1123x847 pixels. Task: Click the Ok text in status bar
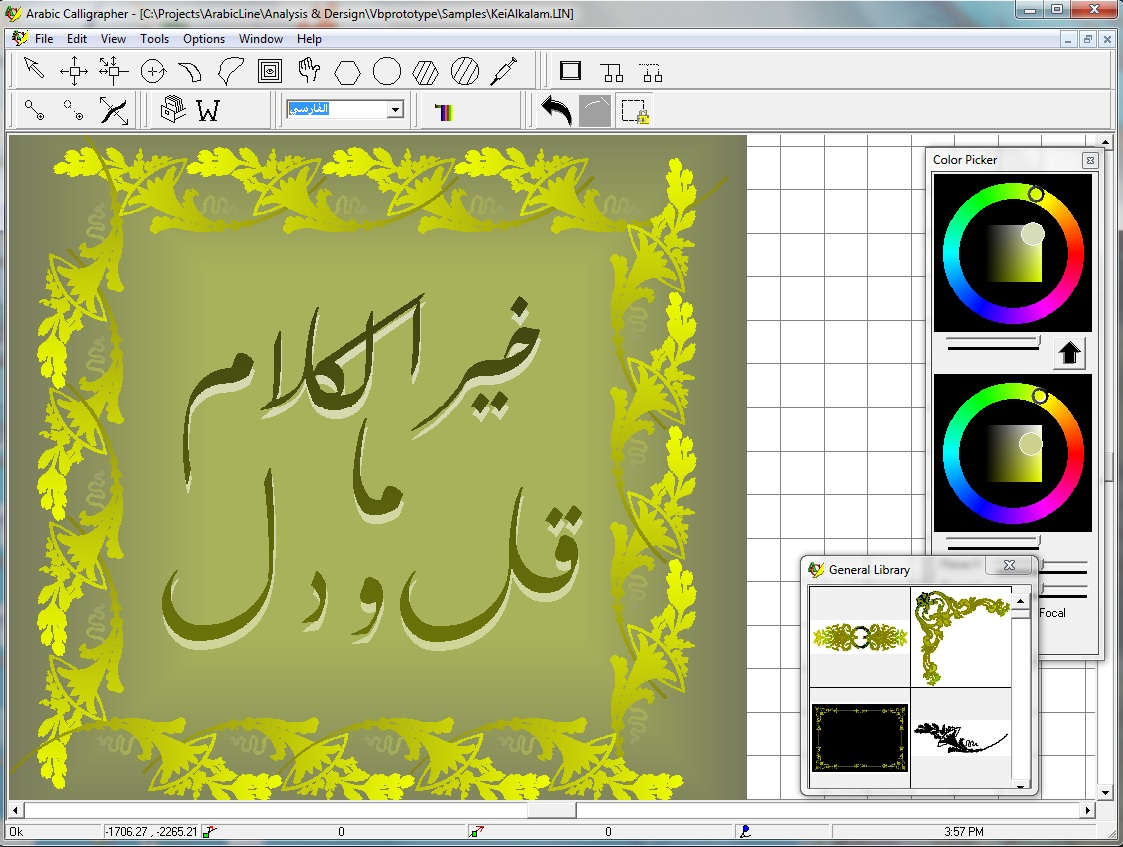tap(16, 832)
